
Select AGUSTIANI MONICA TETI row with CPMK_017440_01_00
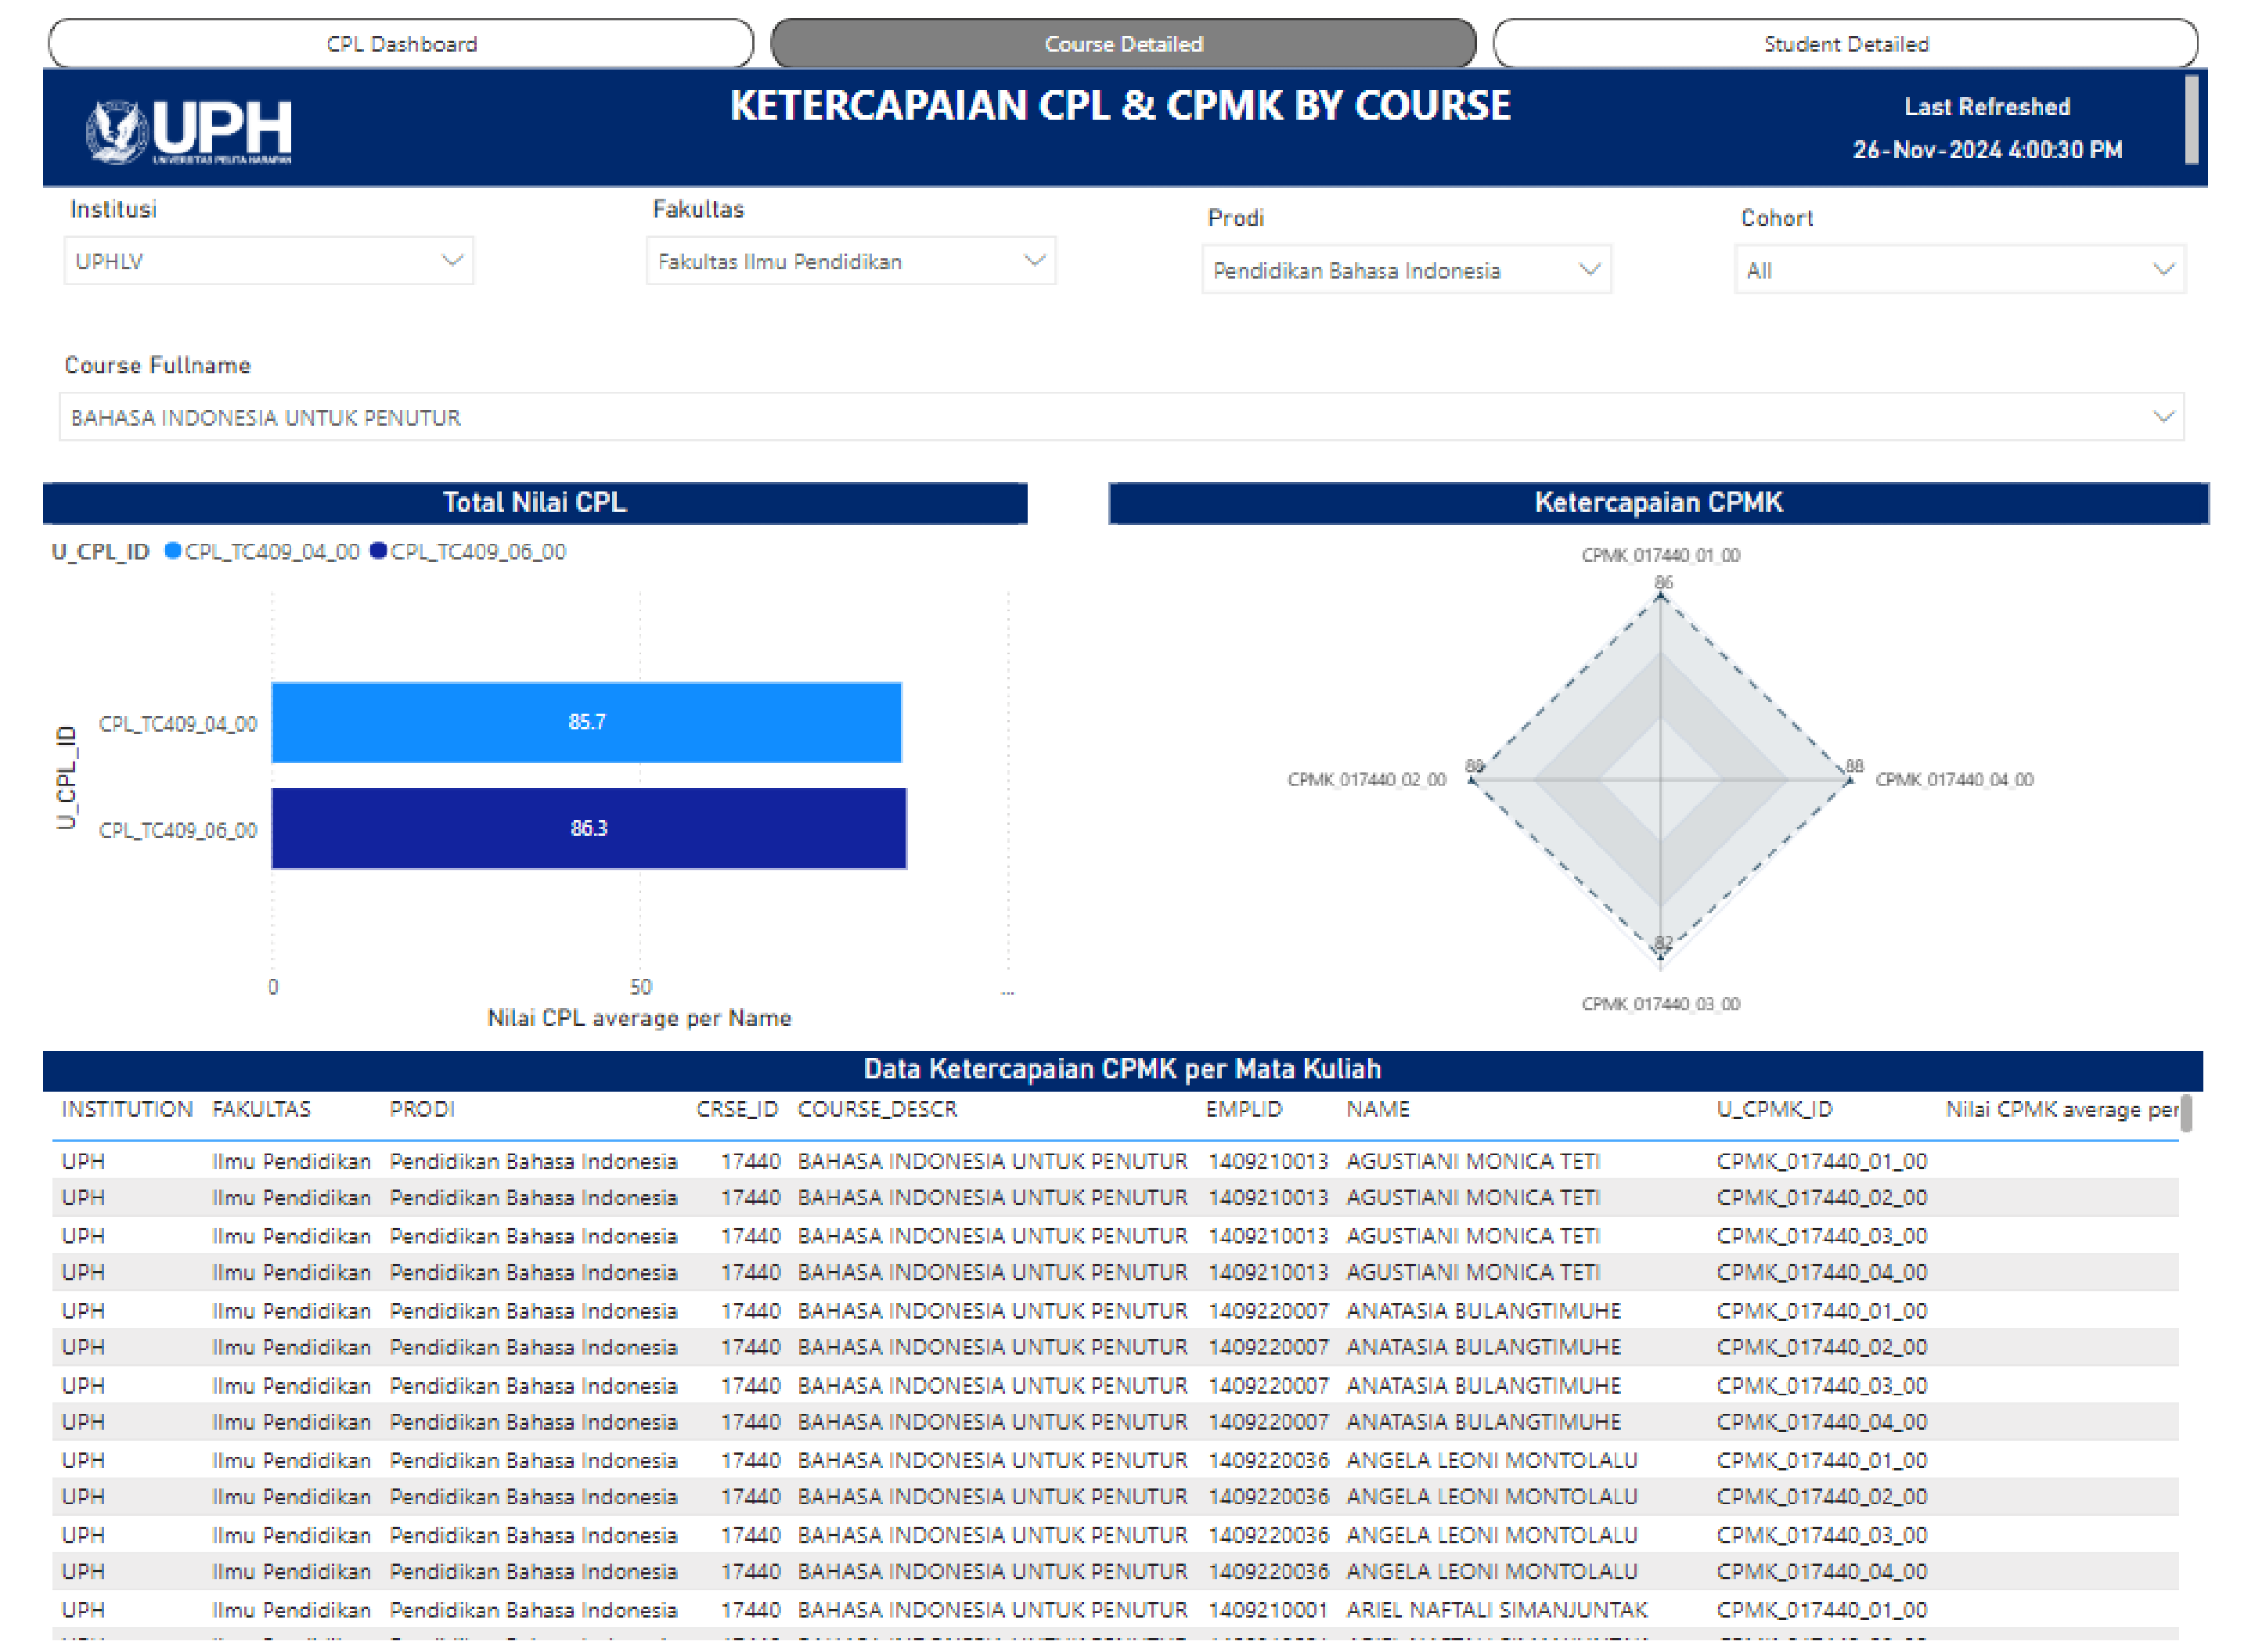(1115, 1161)
